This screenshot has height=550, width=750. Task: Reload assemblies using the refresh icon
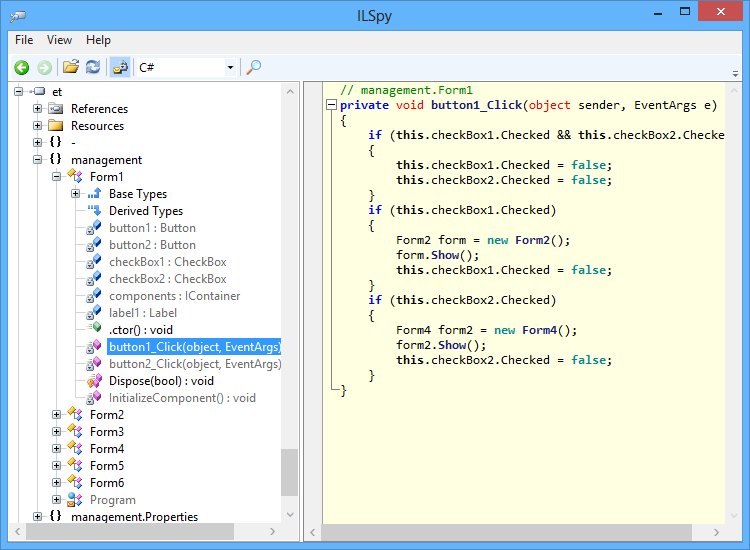pos(93,67)
